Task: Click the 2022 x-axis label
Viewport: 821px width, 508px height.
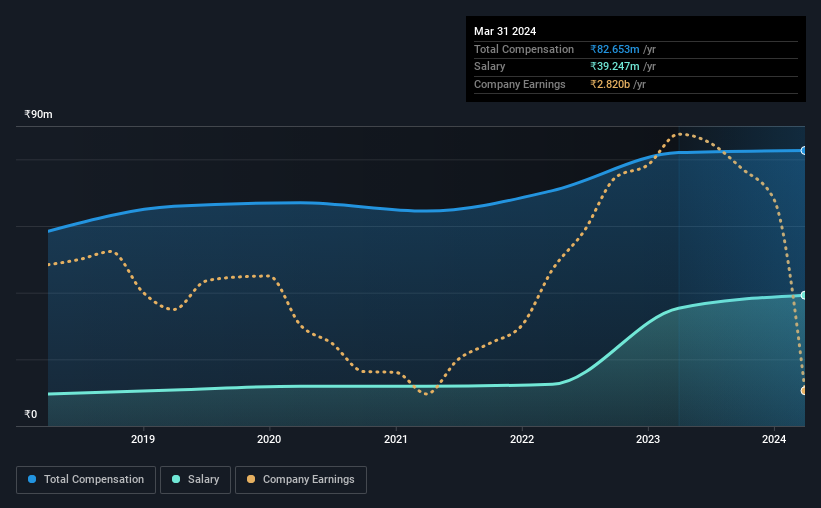Action: 522,439
